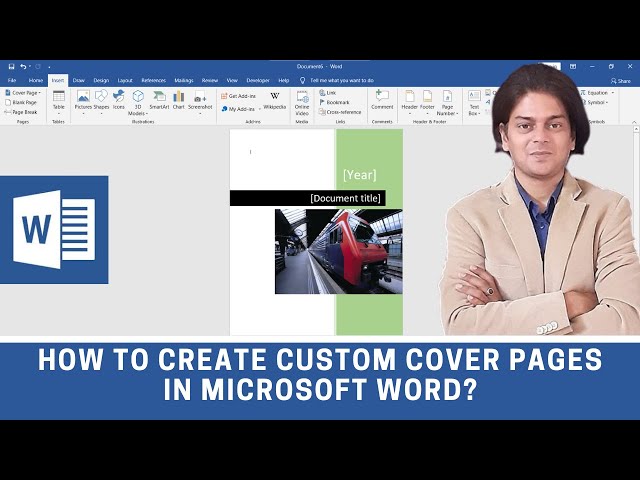The height and width of the screenshot is (480, 640).
Task: Open the Table insert dropdown
Action: tap(59, 102)
